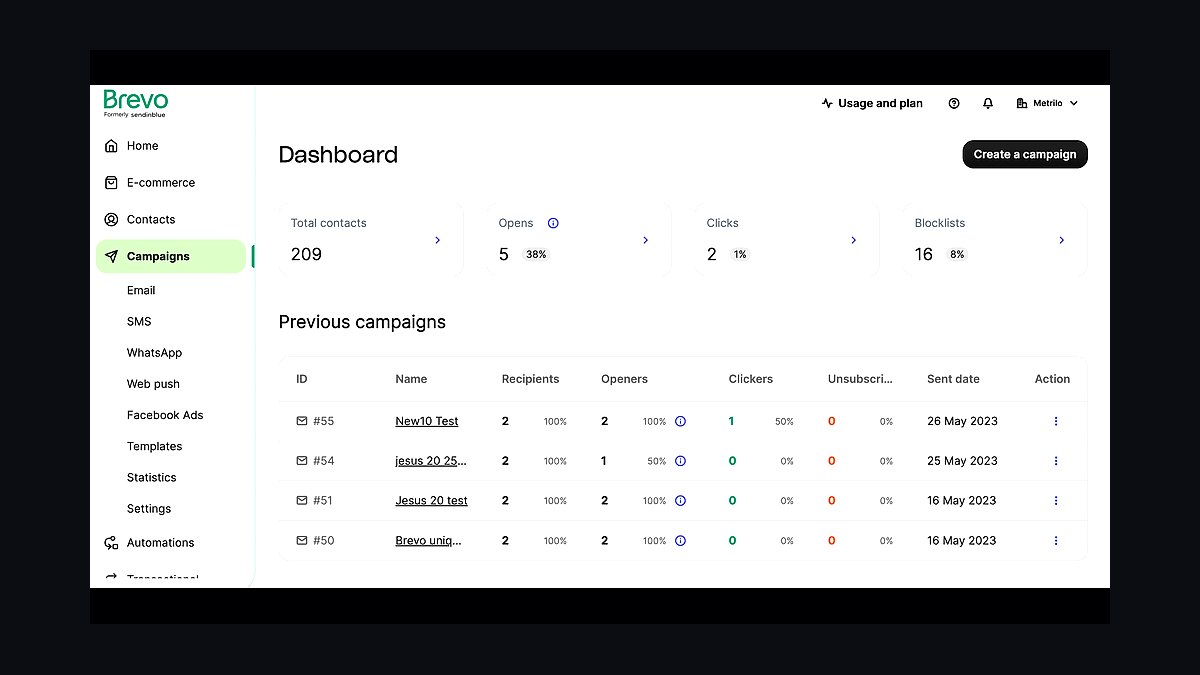The height and width of the screenshot is (675, 1200).
Task: Open the Jesus 20 test campaign link
Action: click(x=431, y=500)
